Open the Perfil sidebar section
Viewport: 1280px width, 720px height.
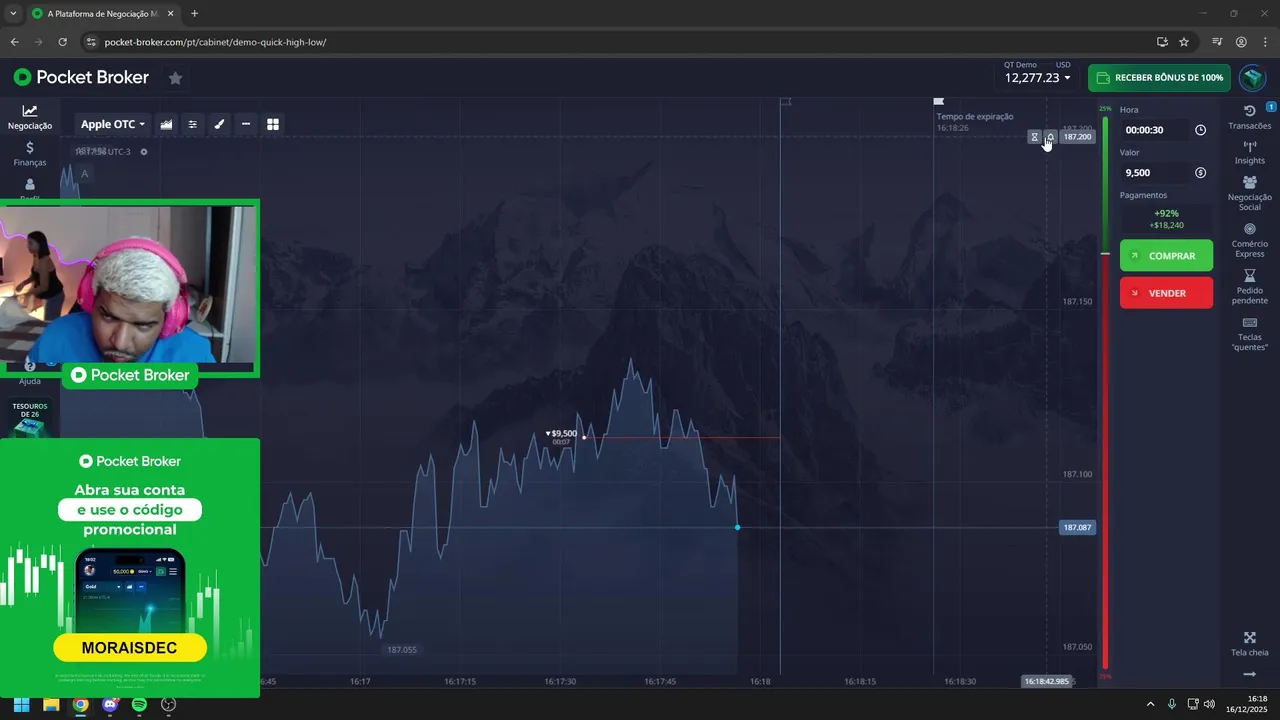pyautogui.click(x=30, y=188)
